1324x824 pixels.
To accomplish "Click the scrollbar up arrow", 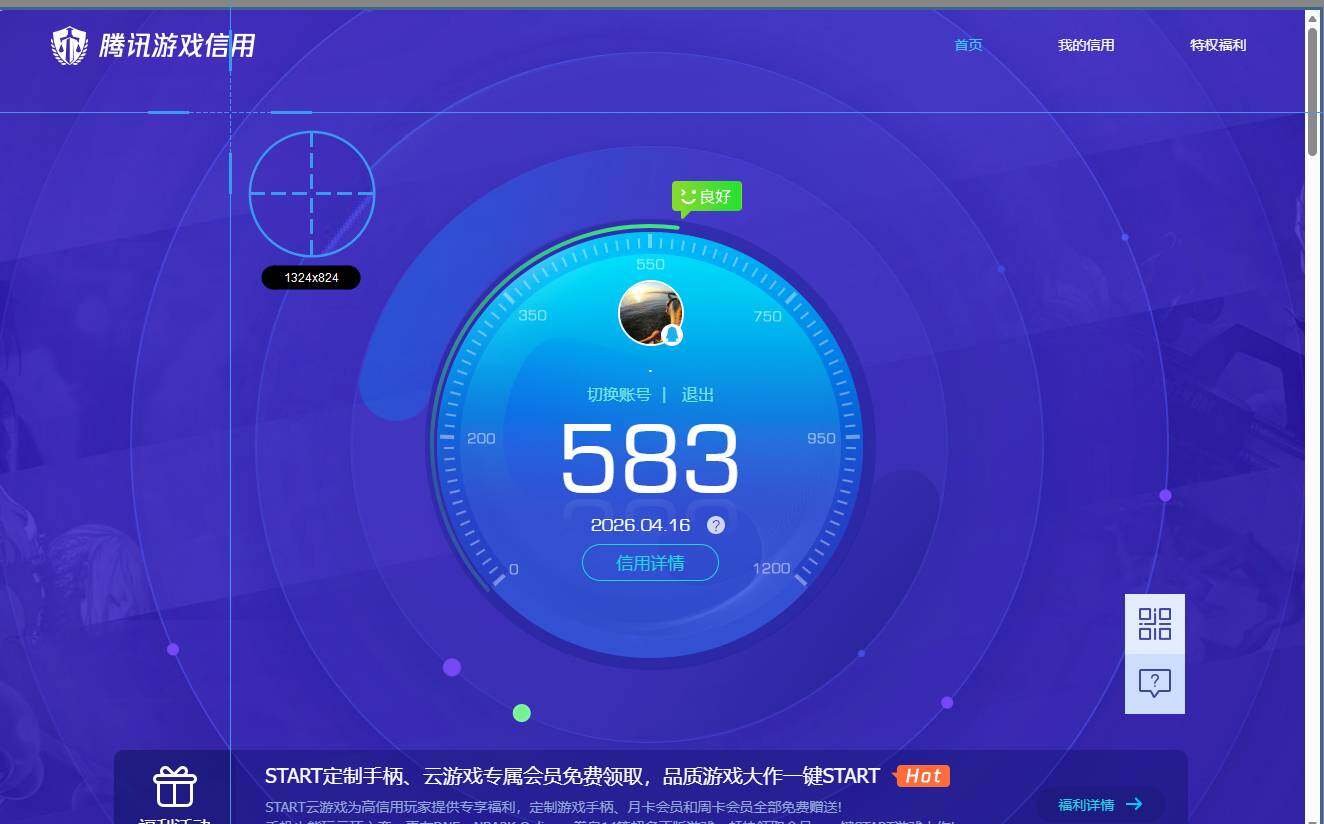I will [1312, 17].
